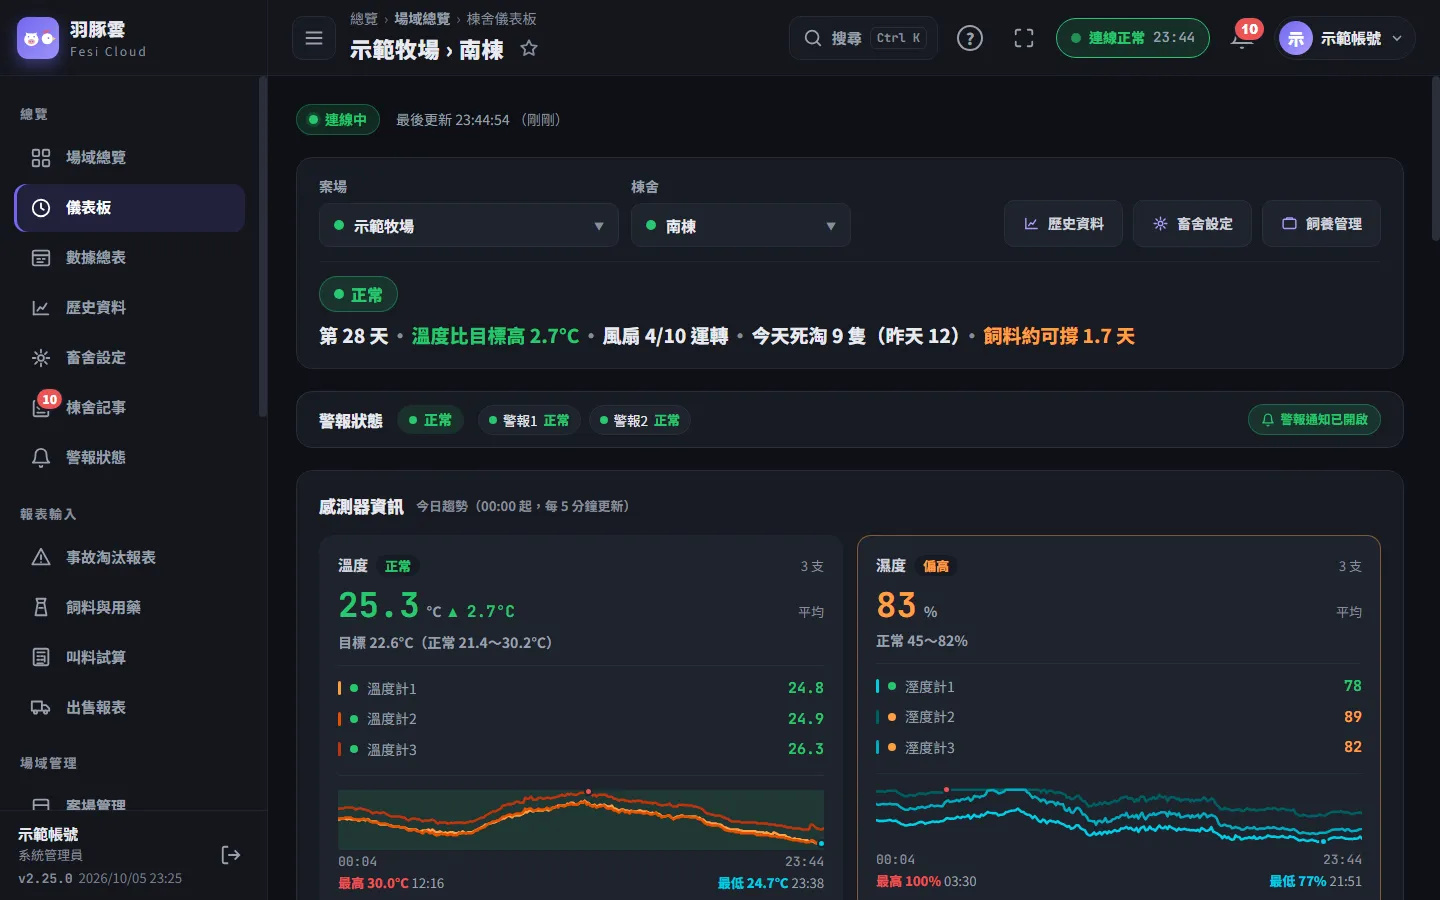Open 棟舍記事 with 10 unread badge

pos(130,408)
